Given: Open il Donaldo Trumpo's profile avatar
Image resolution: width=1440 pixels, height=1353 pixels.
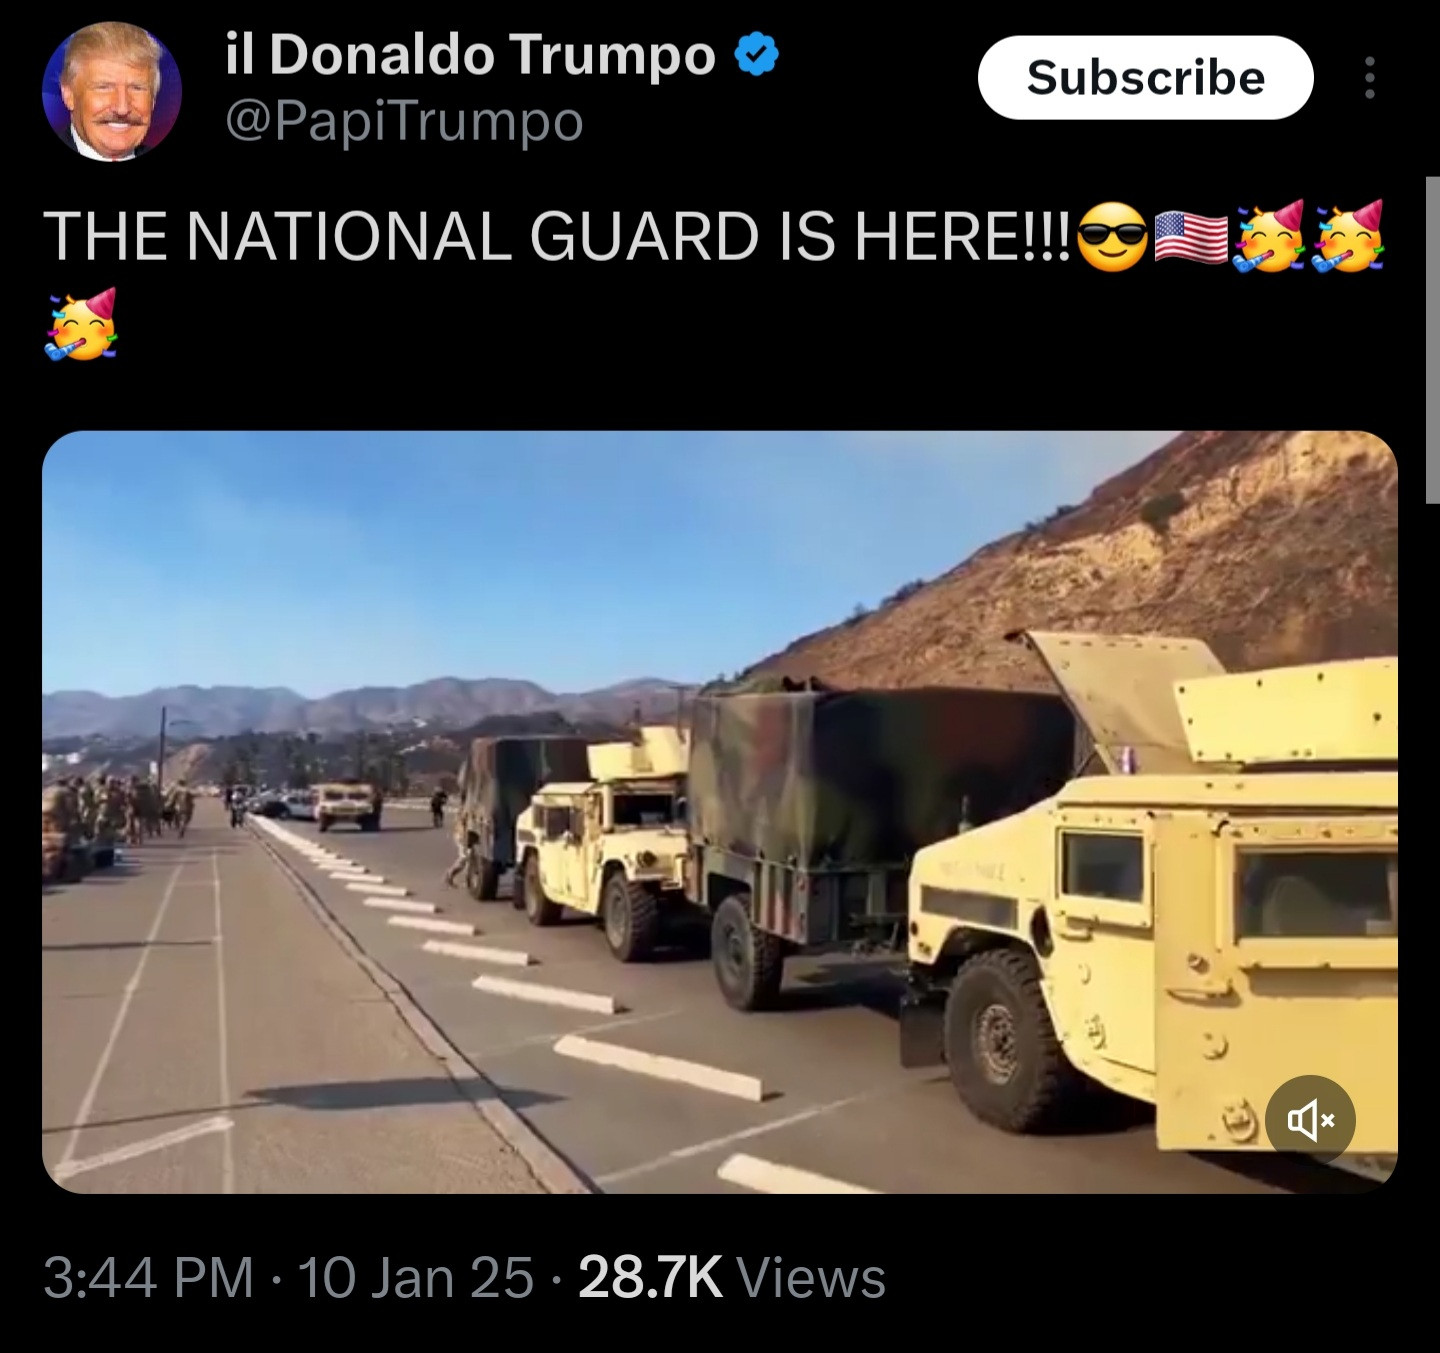Looking at the screenshot, I should tap(111, 91).
